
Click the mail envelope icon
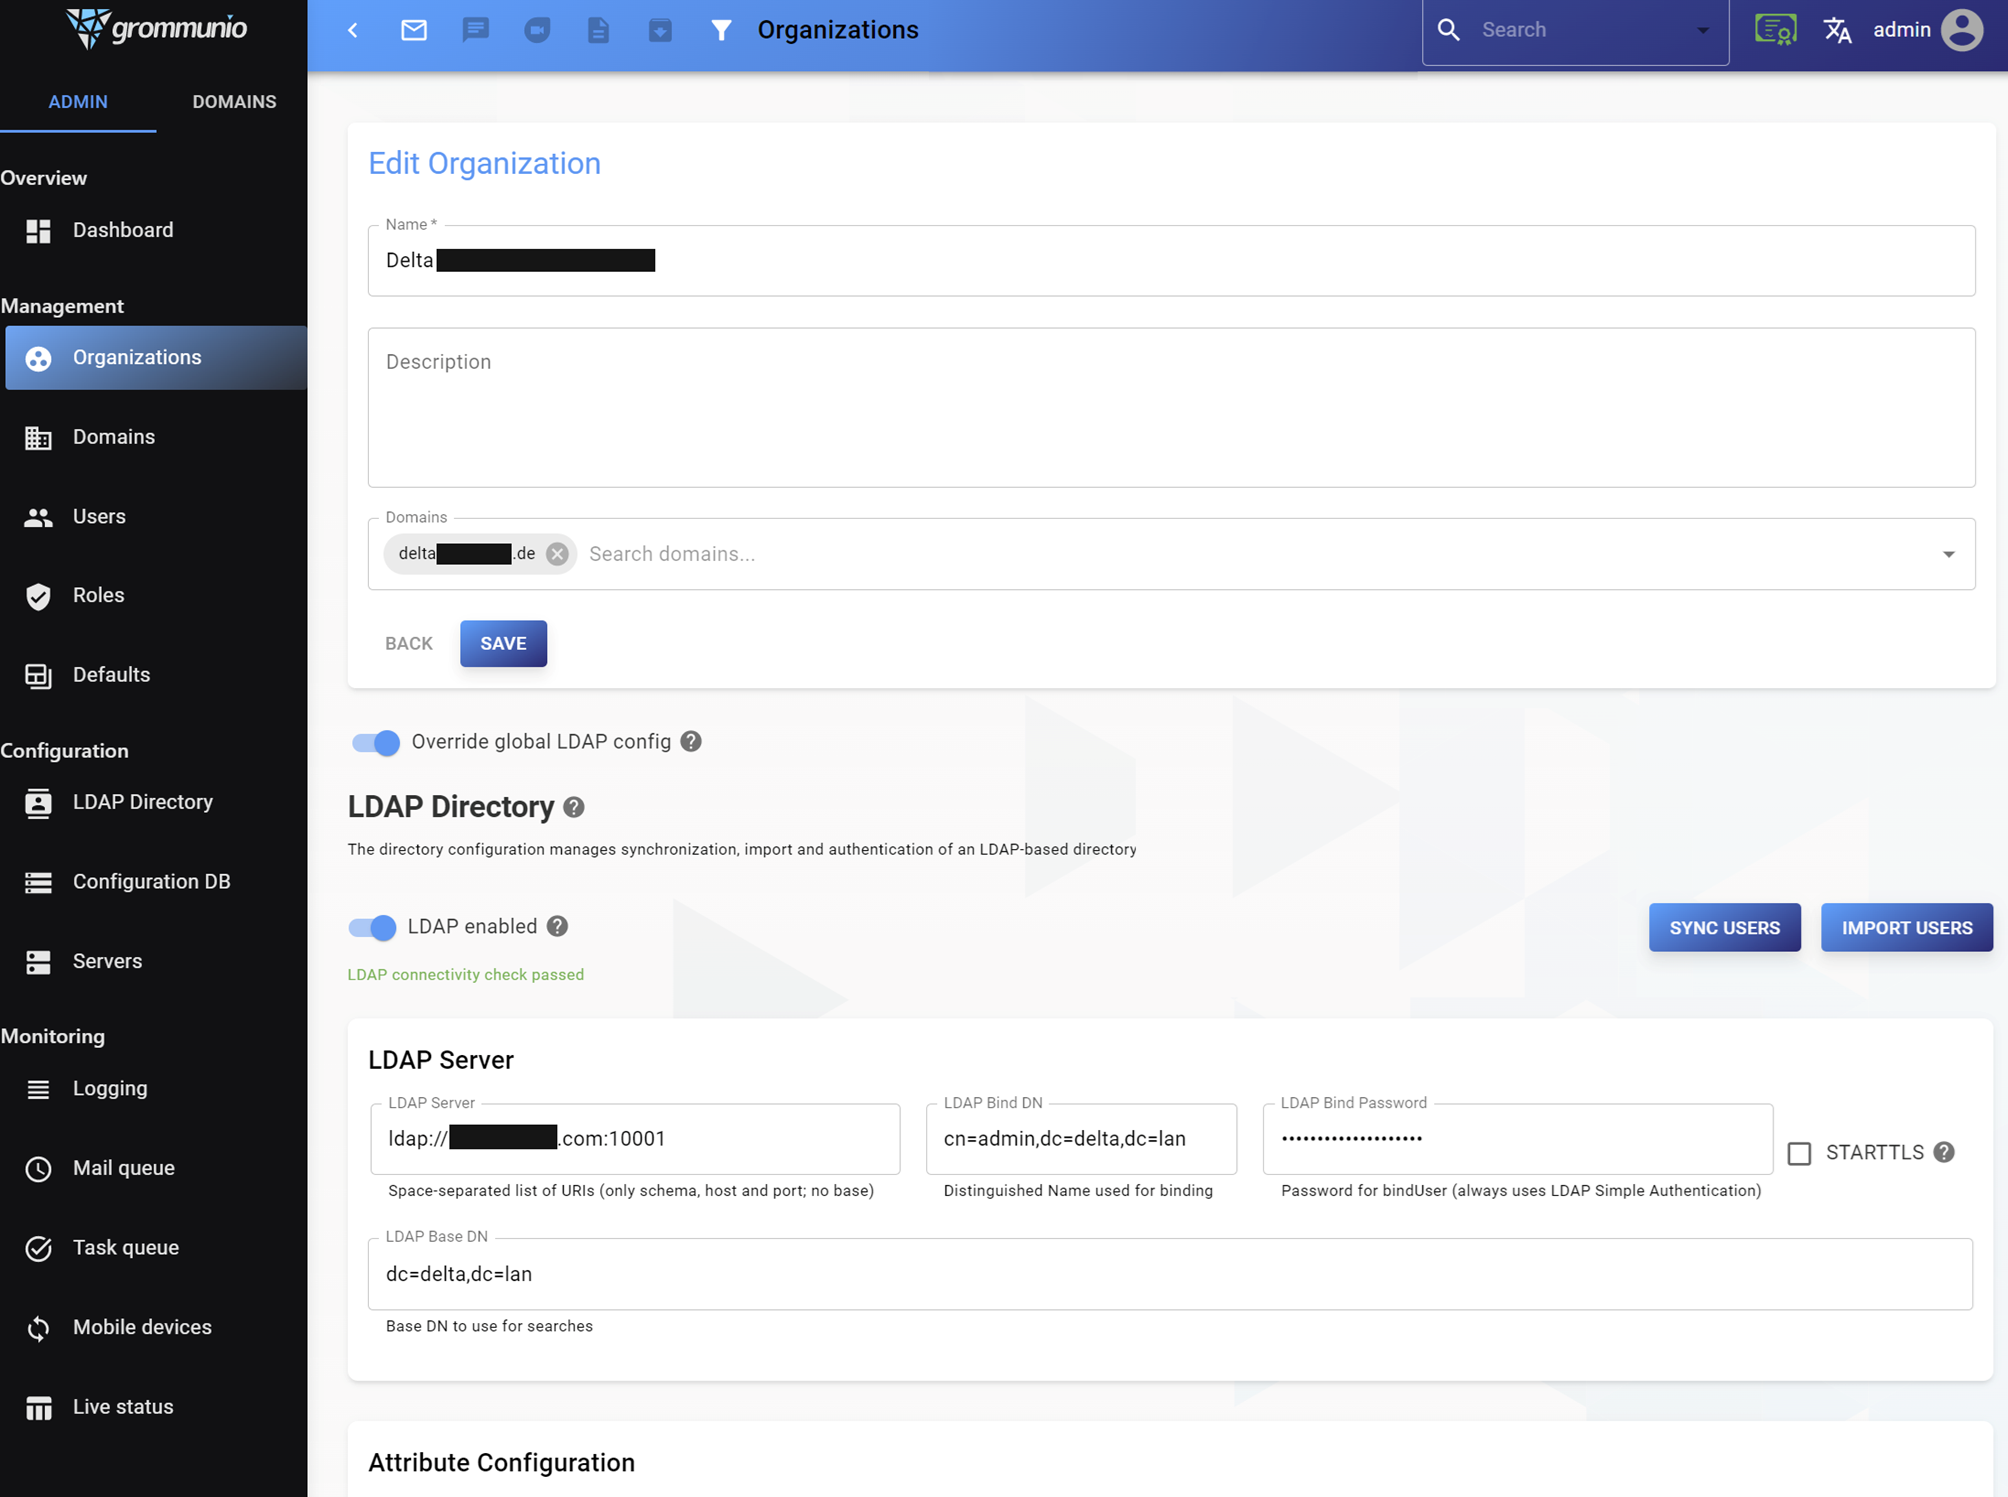(x=414, y=28)
